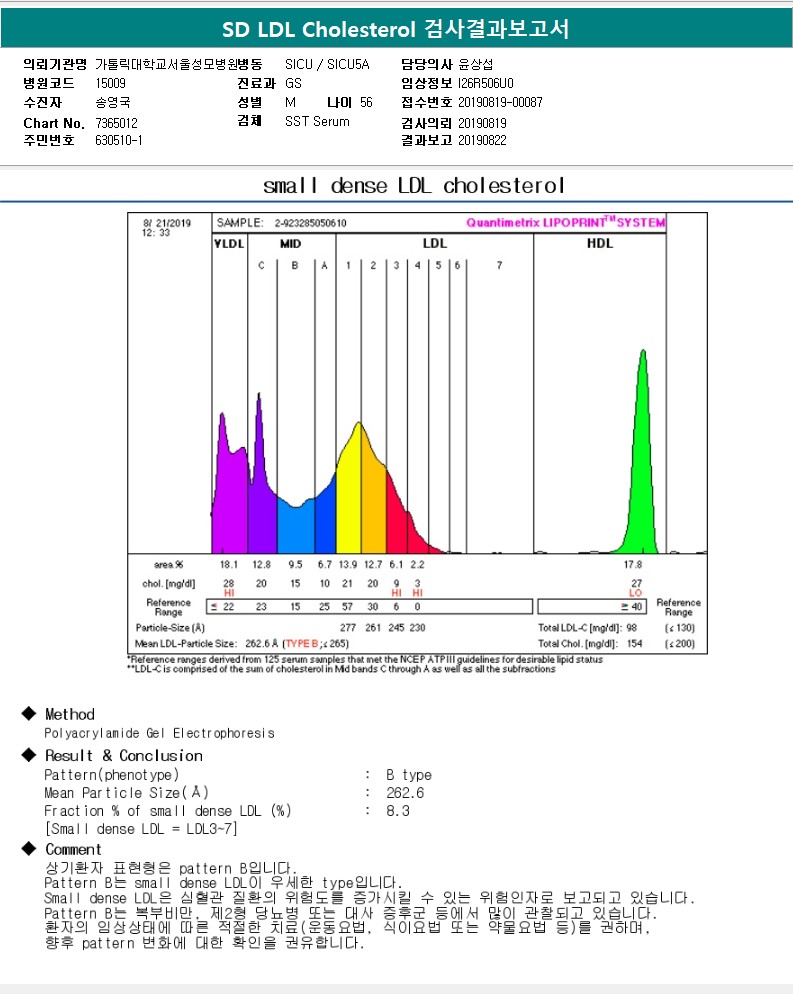
Task: Click the NCEP ATP III reference ranges footnote
Action: pos(365,659)
